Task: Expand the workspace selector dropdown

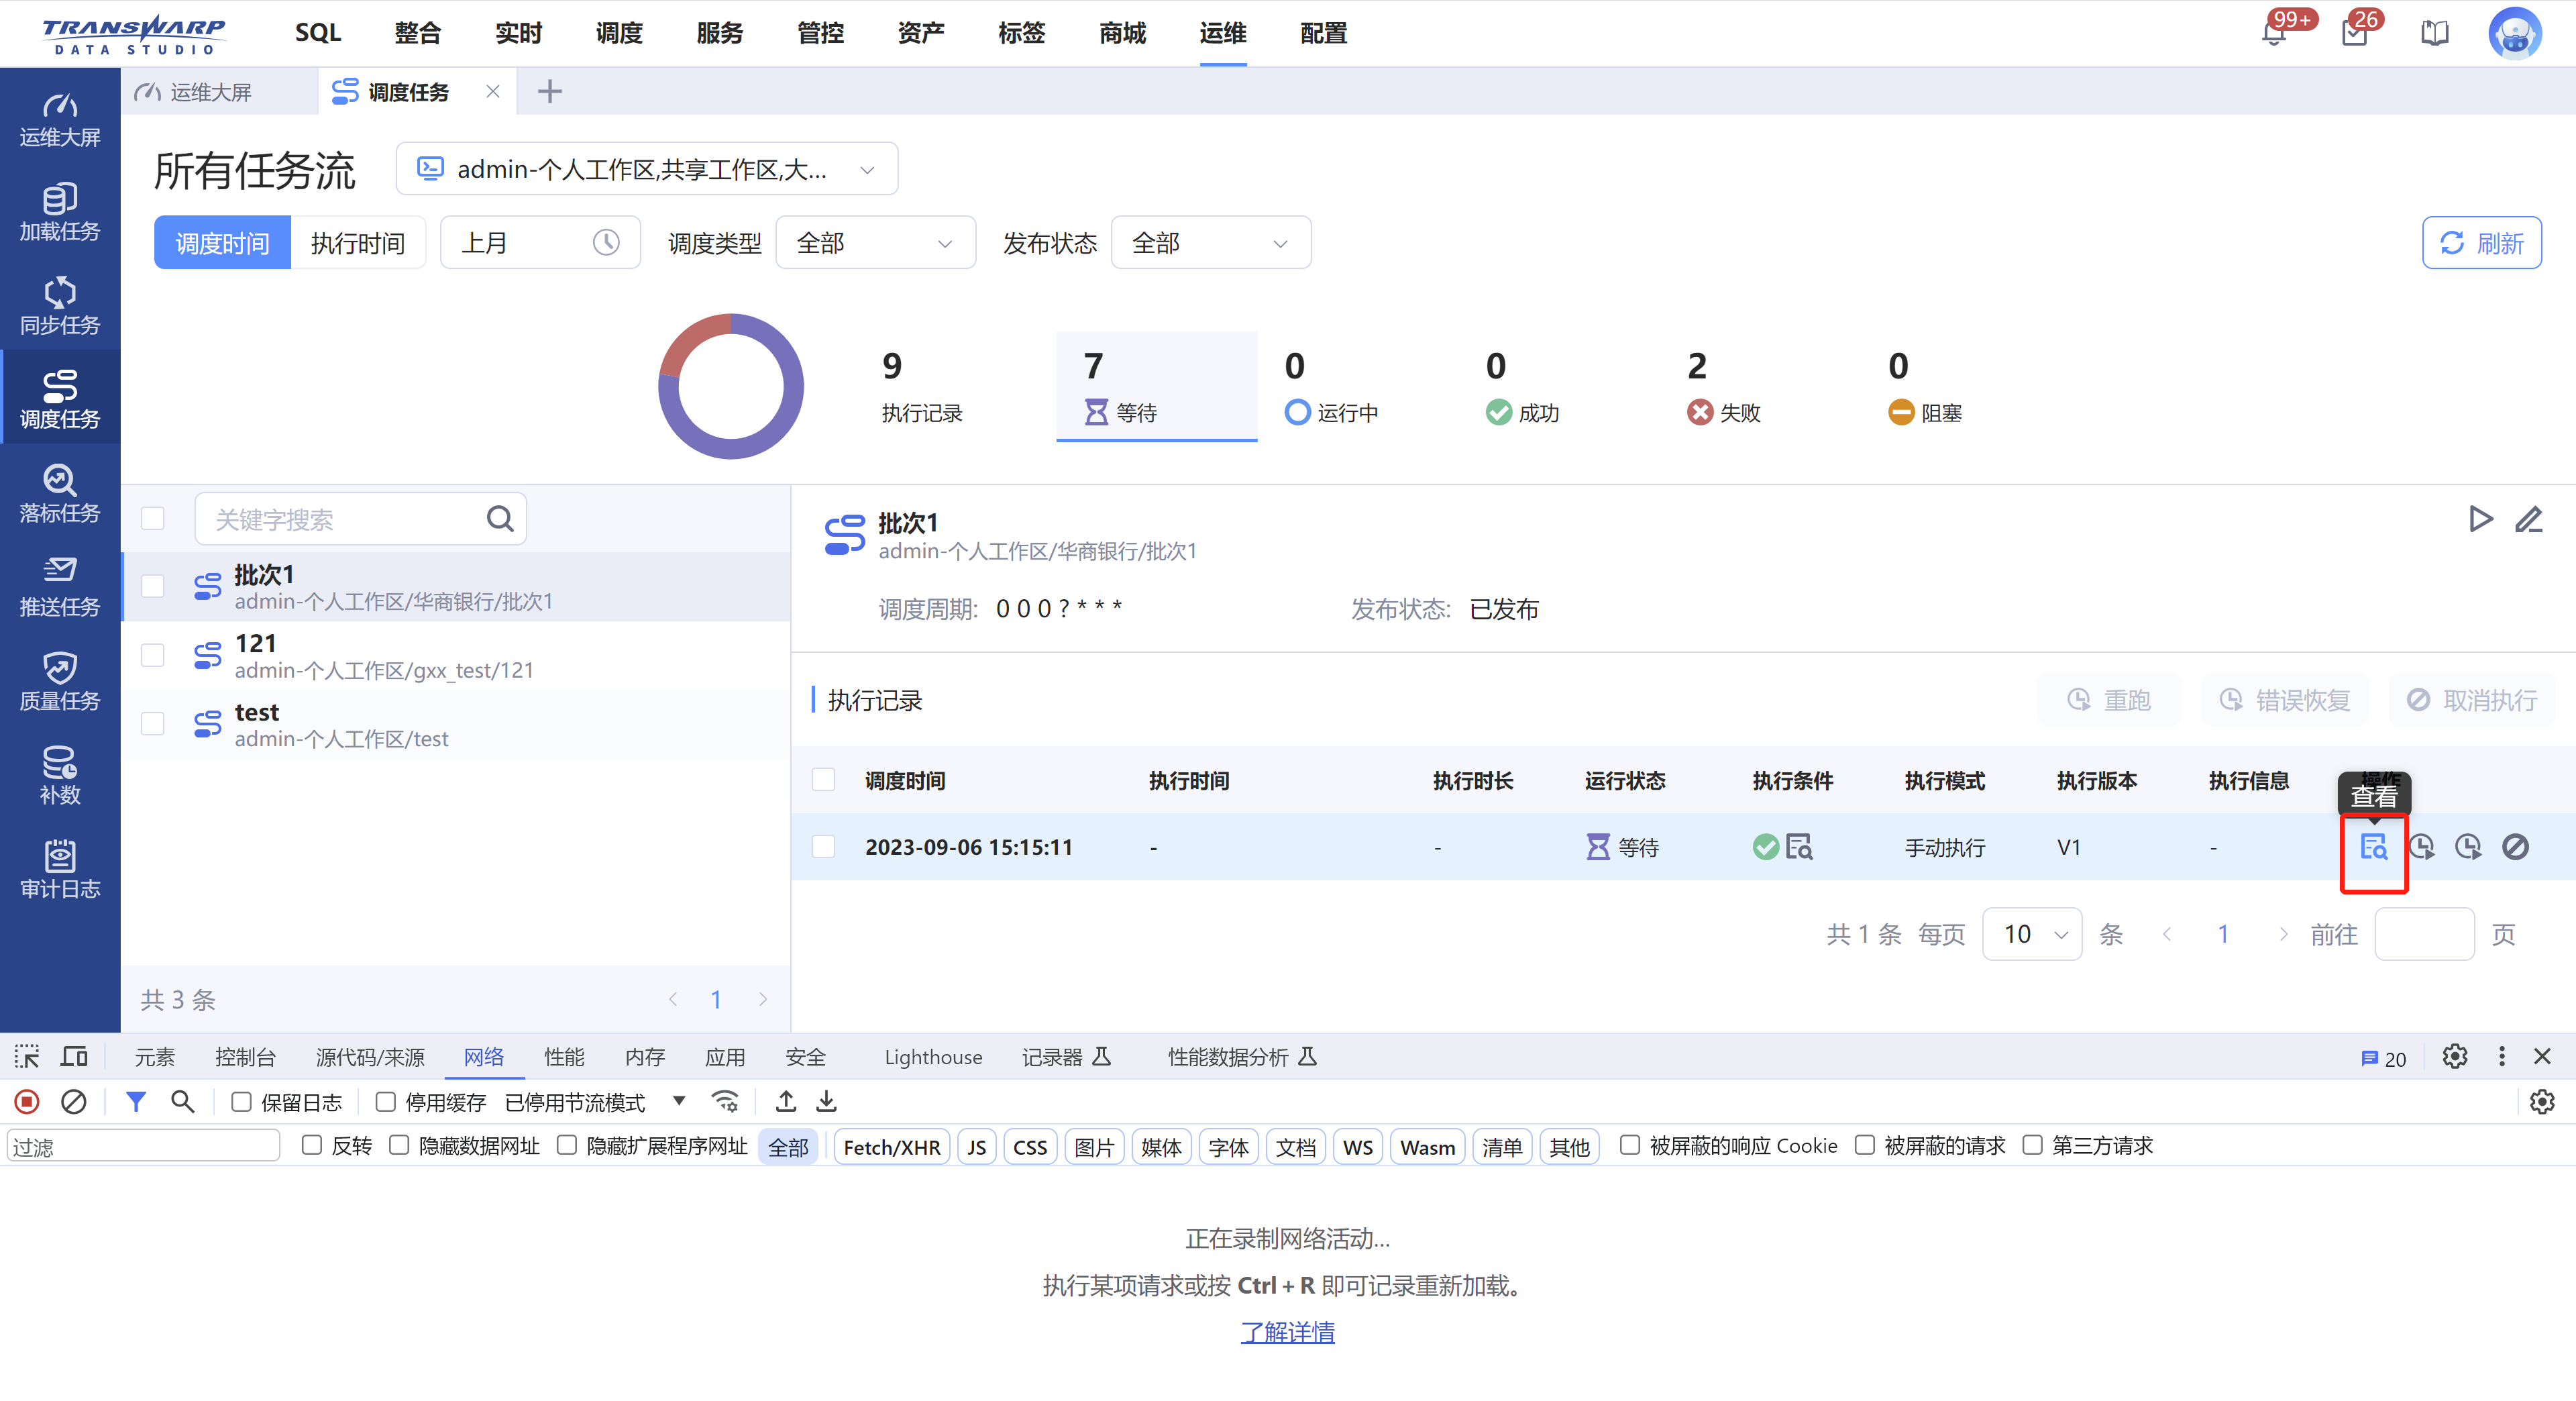Action: (x=646, y=169)
